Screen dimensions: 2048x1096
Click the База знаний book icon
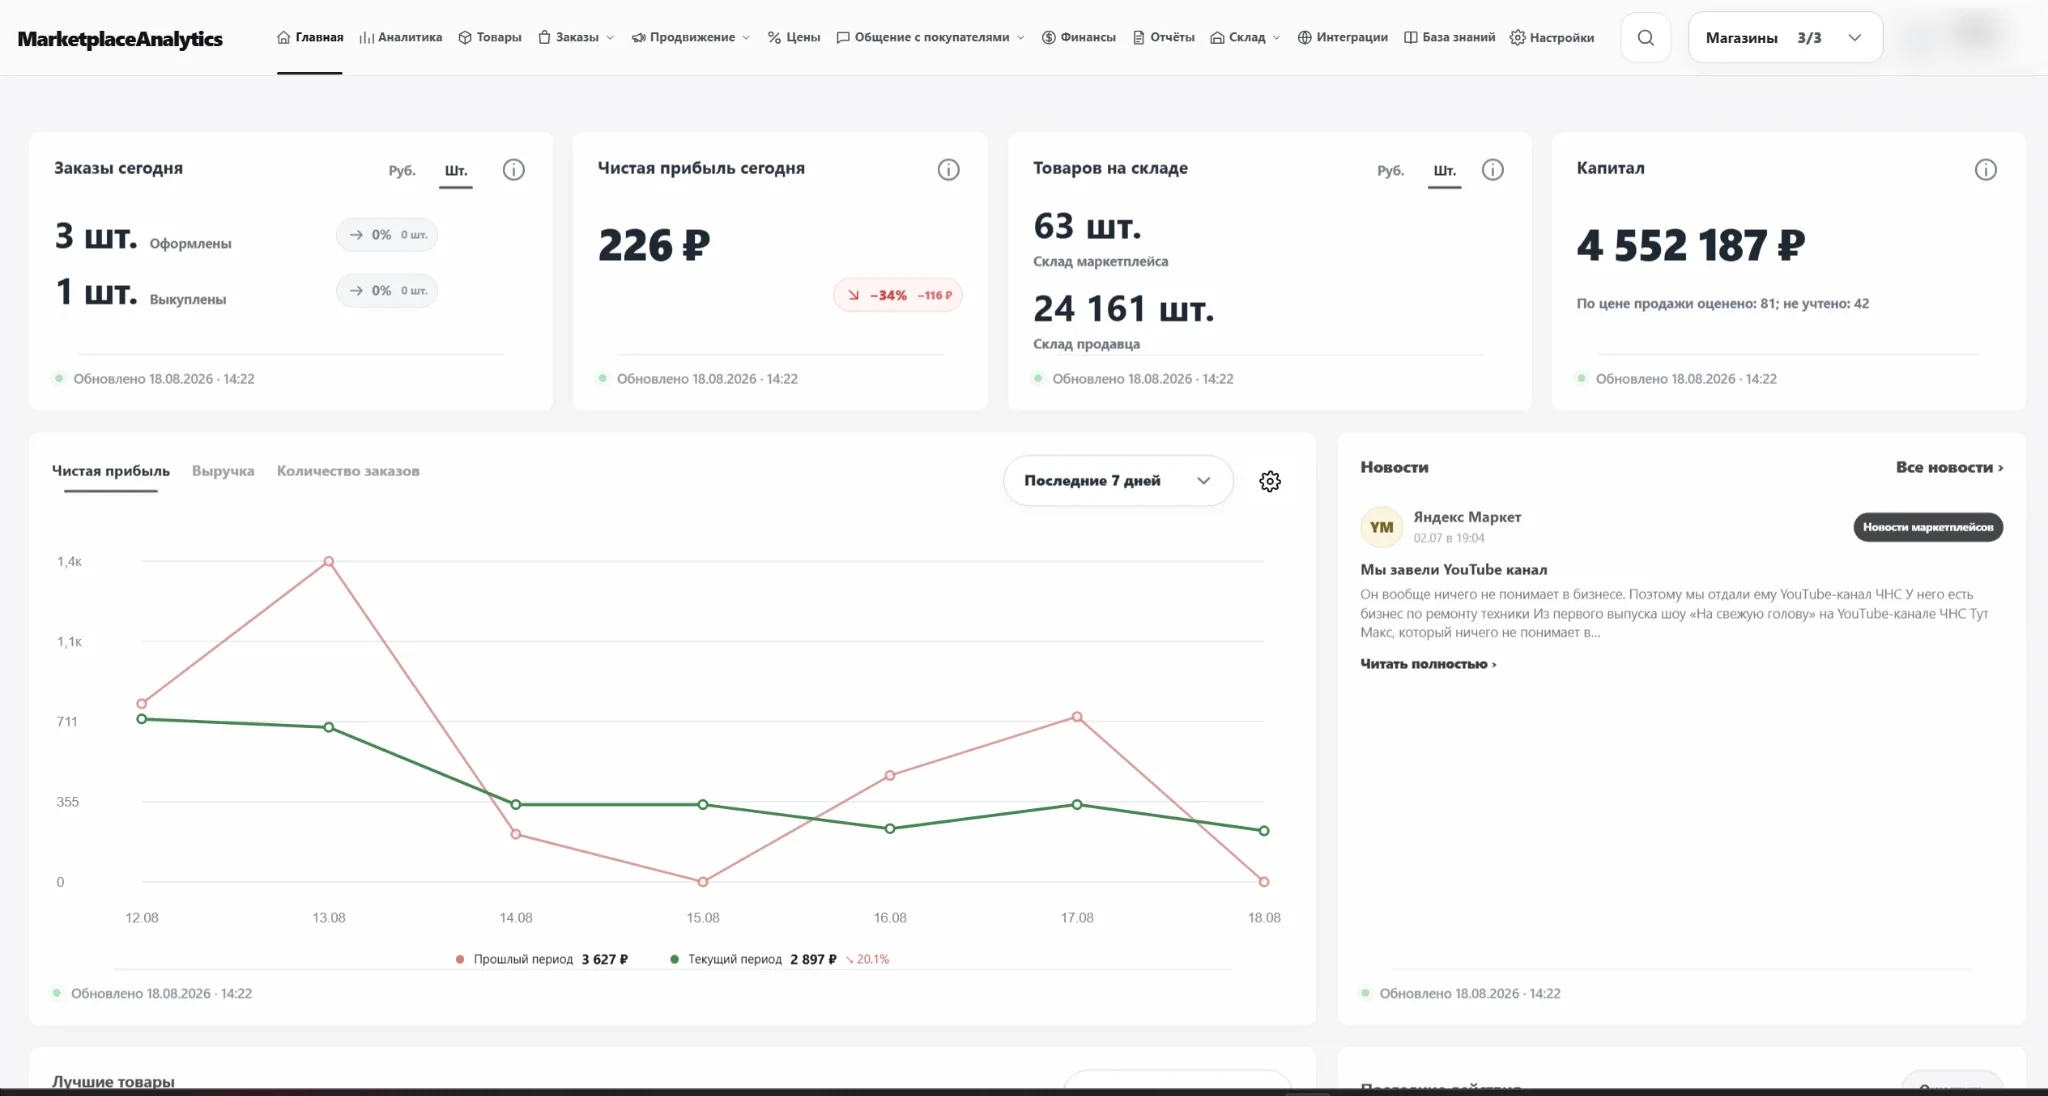(x=1410, y=37)
